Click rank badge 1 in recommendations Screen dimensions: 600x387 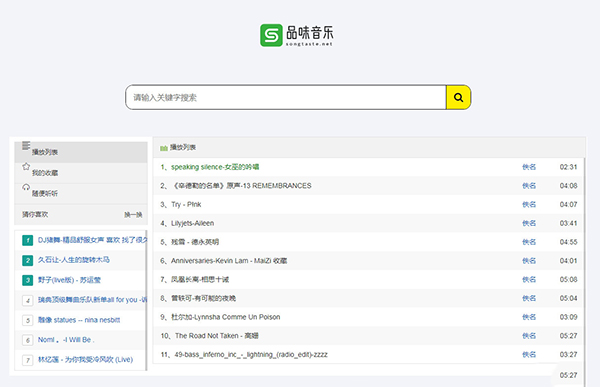tap(28, 240)
